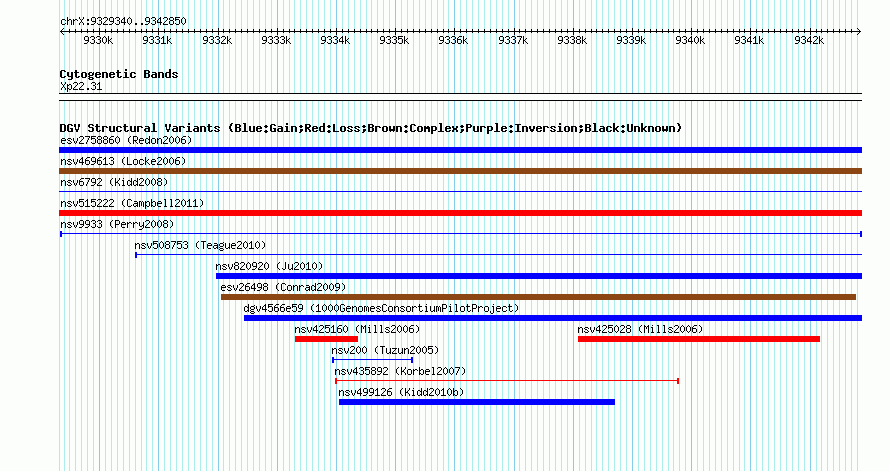This screenshot has height=471, width=890.
Task: Select the thin blue nsv200 variant line
Action: (372, 360)
